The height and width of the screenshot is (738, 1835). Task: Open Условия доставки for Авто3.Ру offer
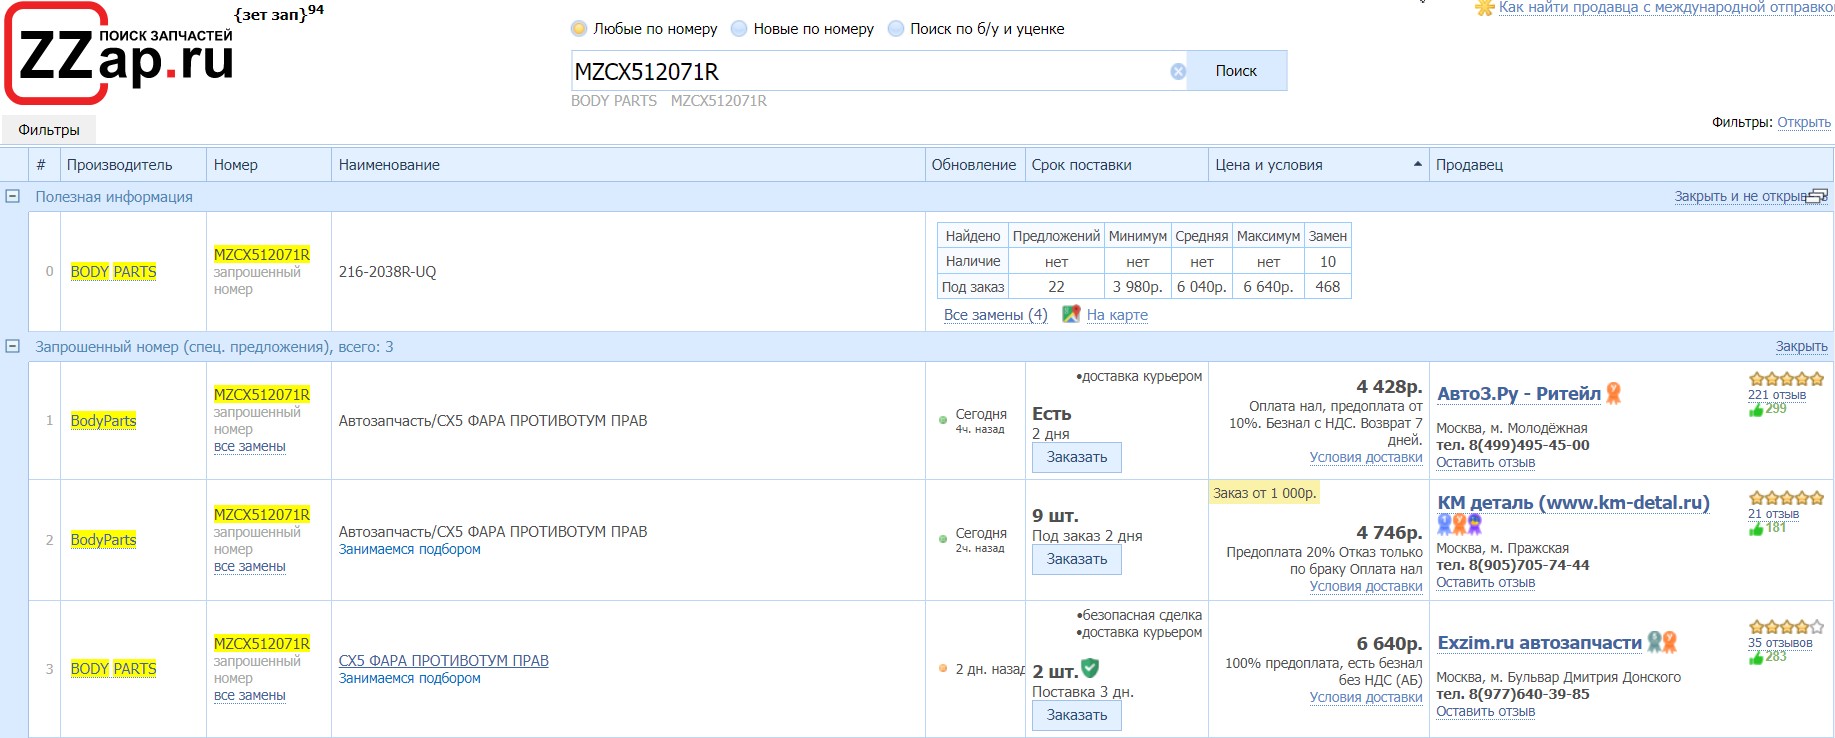1366,457
